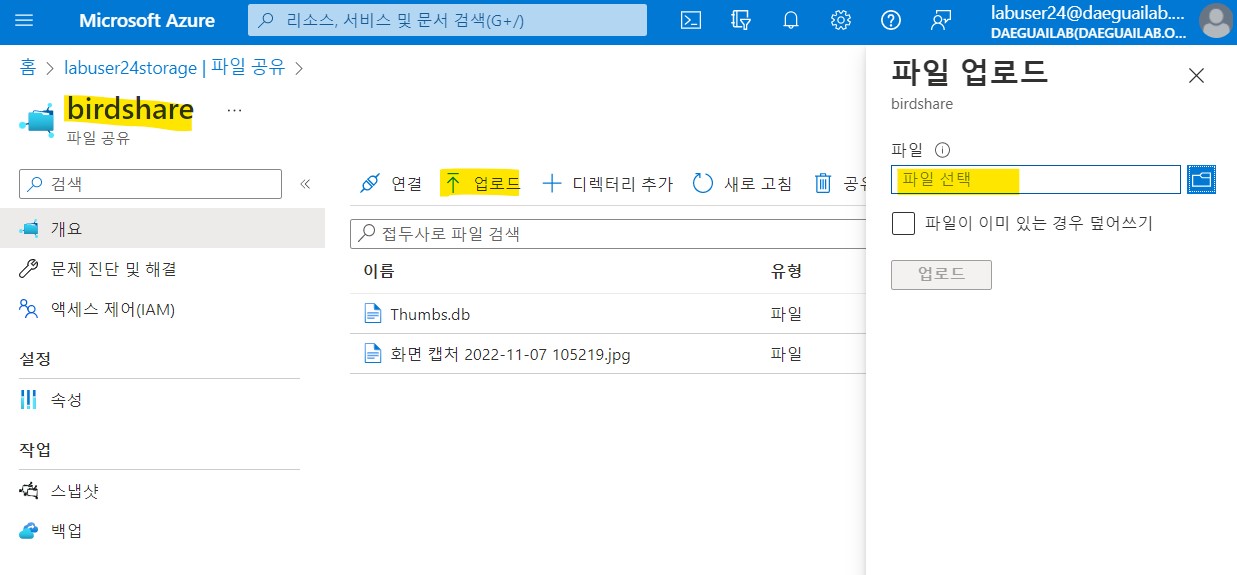This screenshot has height=575, width=1237.
Task: Click the sidebar 검색 search box
Action: [x=151, y=184]
